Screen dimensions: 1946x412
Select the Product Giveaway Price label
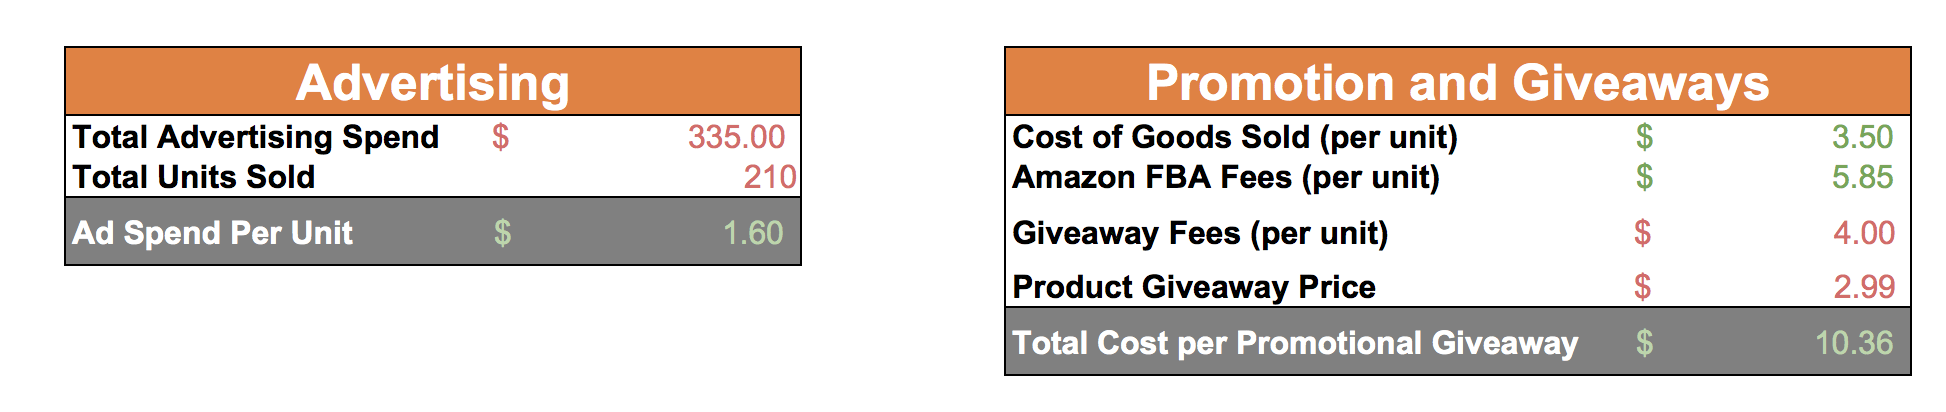1194,287
